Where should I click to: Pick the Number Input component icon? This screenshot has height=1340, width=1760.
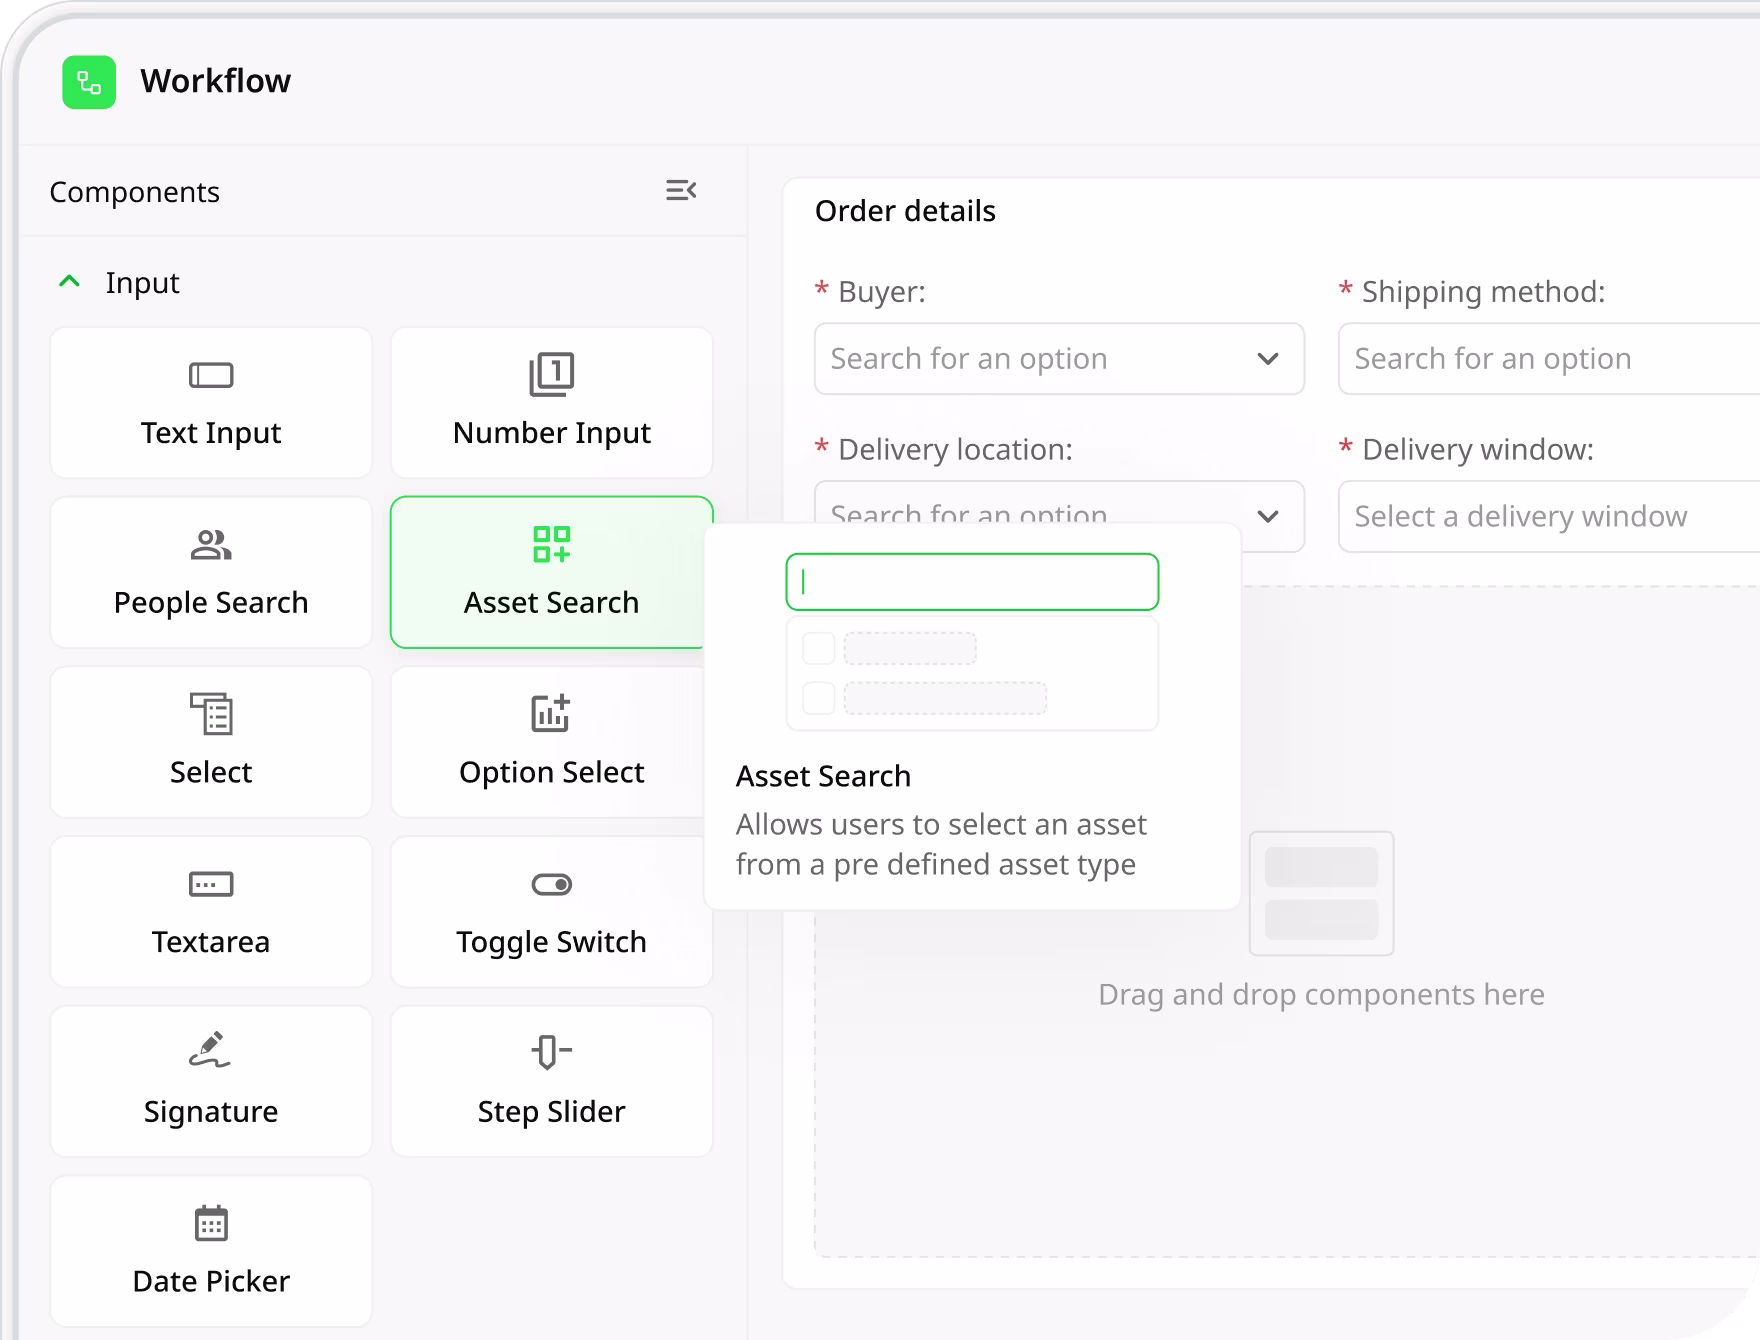click(551, 375)
